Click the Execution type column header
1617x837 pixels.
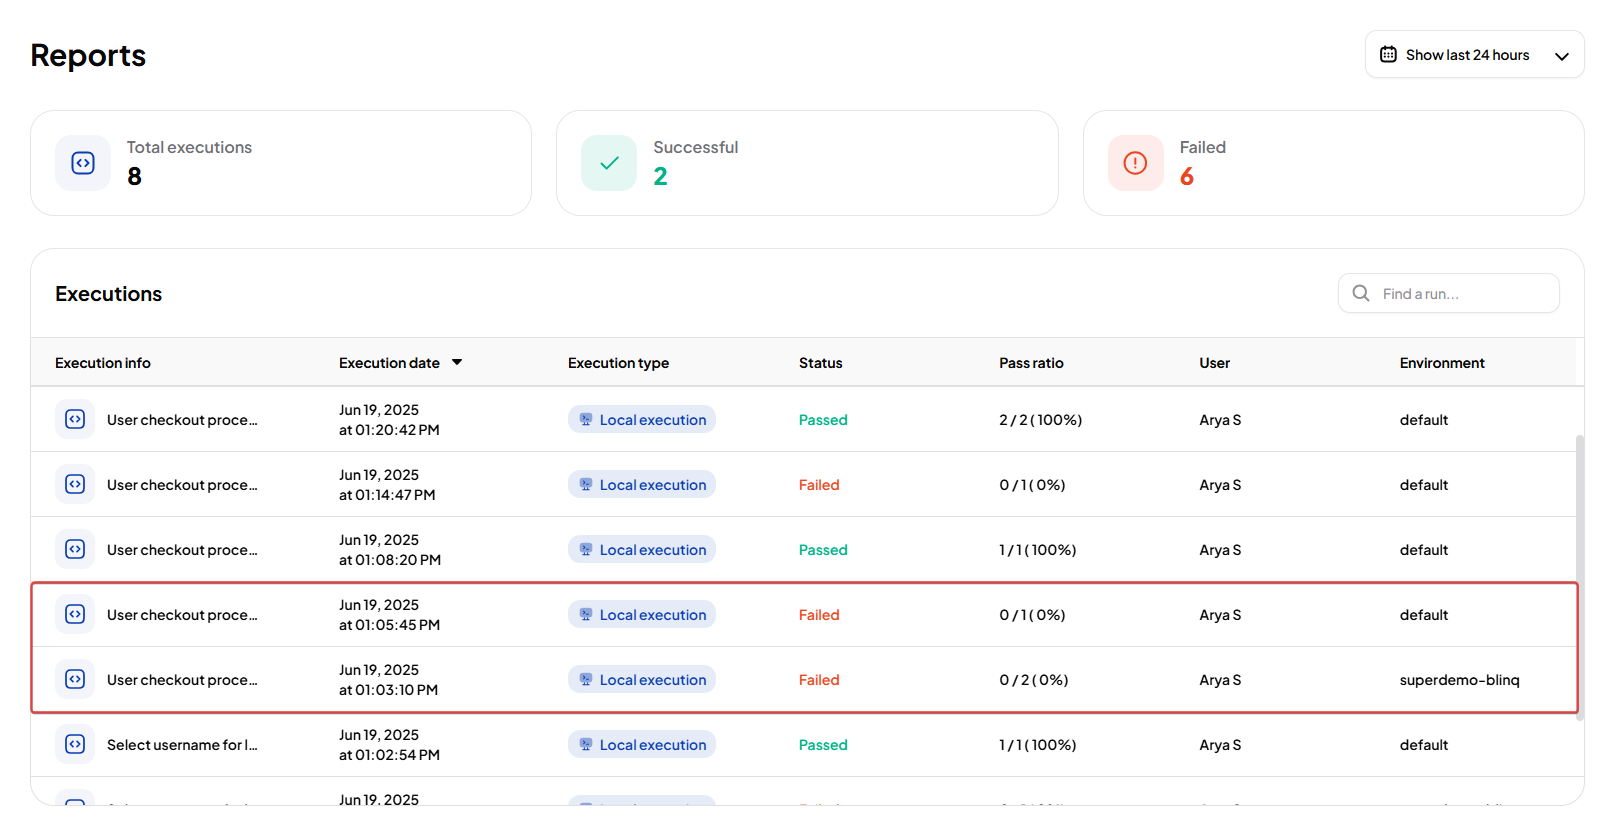coord(618,363)
